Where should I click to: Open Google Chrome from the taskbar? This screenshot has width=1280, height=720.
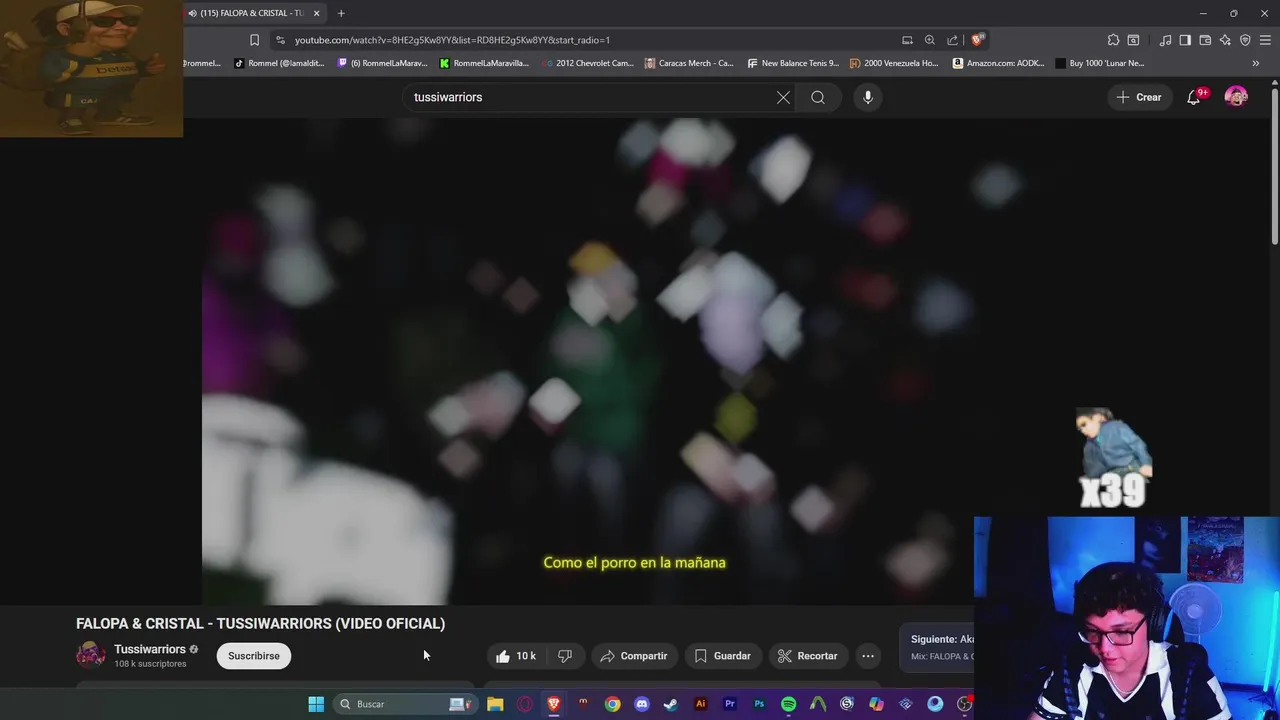[x=612, y=704]
